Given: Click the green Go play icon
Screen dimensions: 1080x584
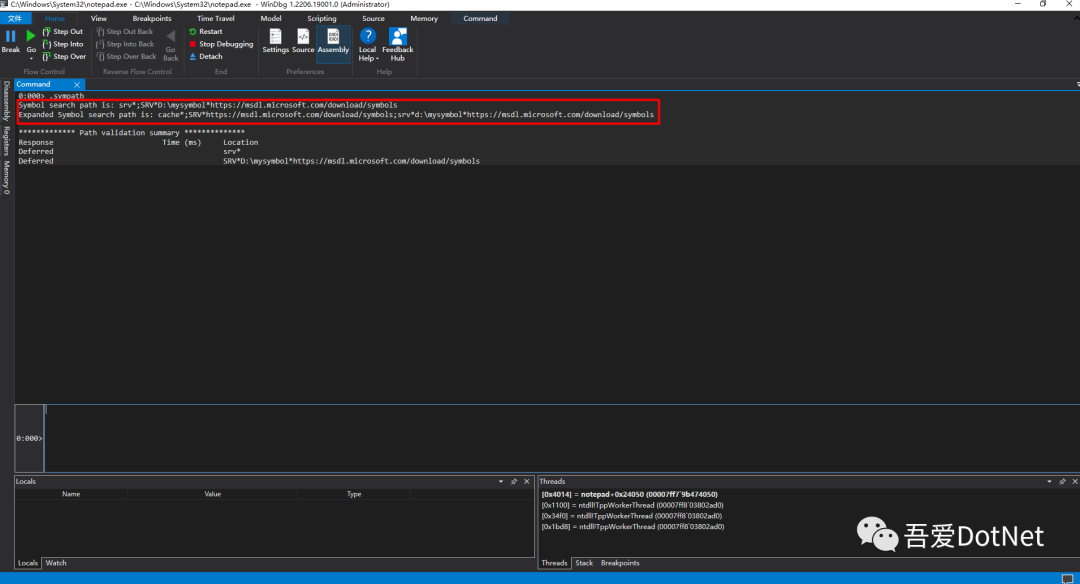Looking at the screenshot, I should (30, 36).
